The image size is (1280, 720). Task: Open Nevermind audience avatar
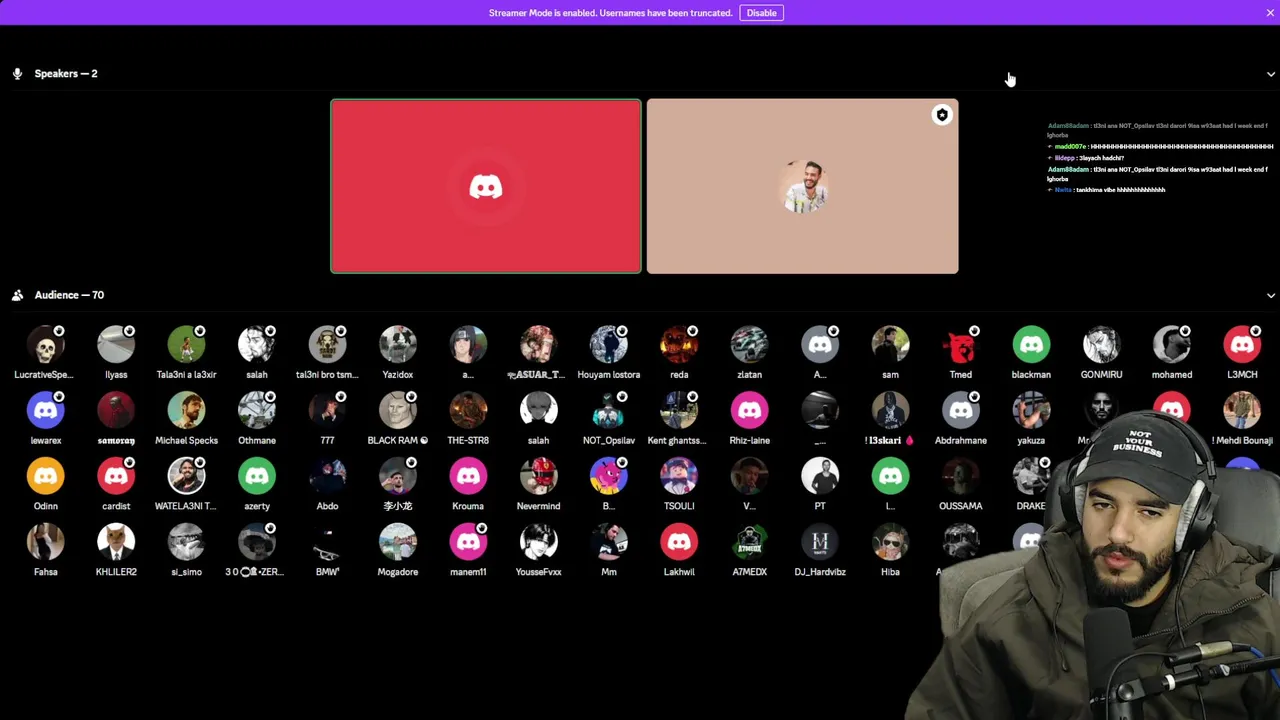(x=538, y=477)
